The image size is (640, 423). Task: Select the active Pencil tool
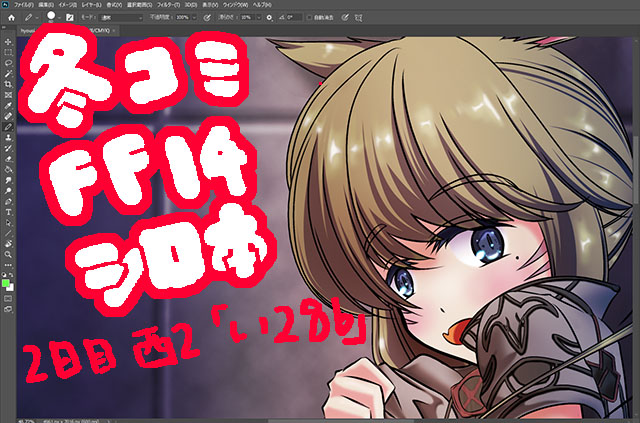8,127
